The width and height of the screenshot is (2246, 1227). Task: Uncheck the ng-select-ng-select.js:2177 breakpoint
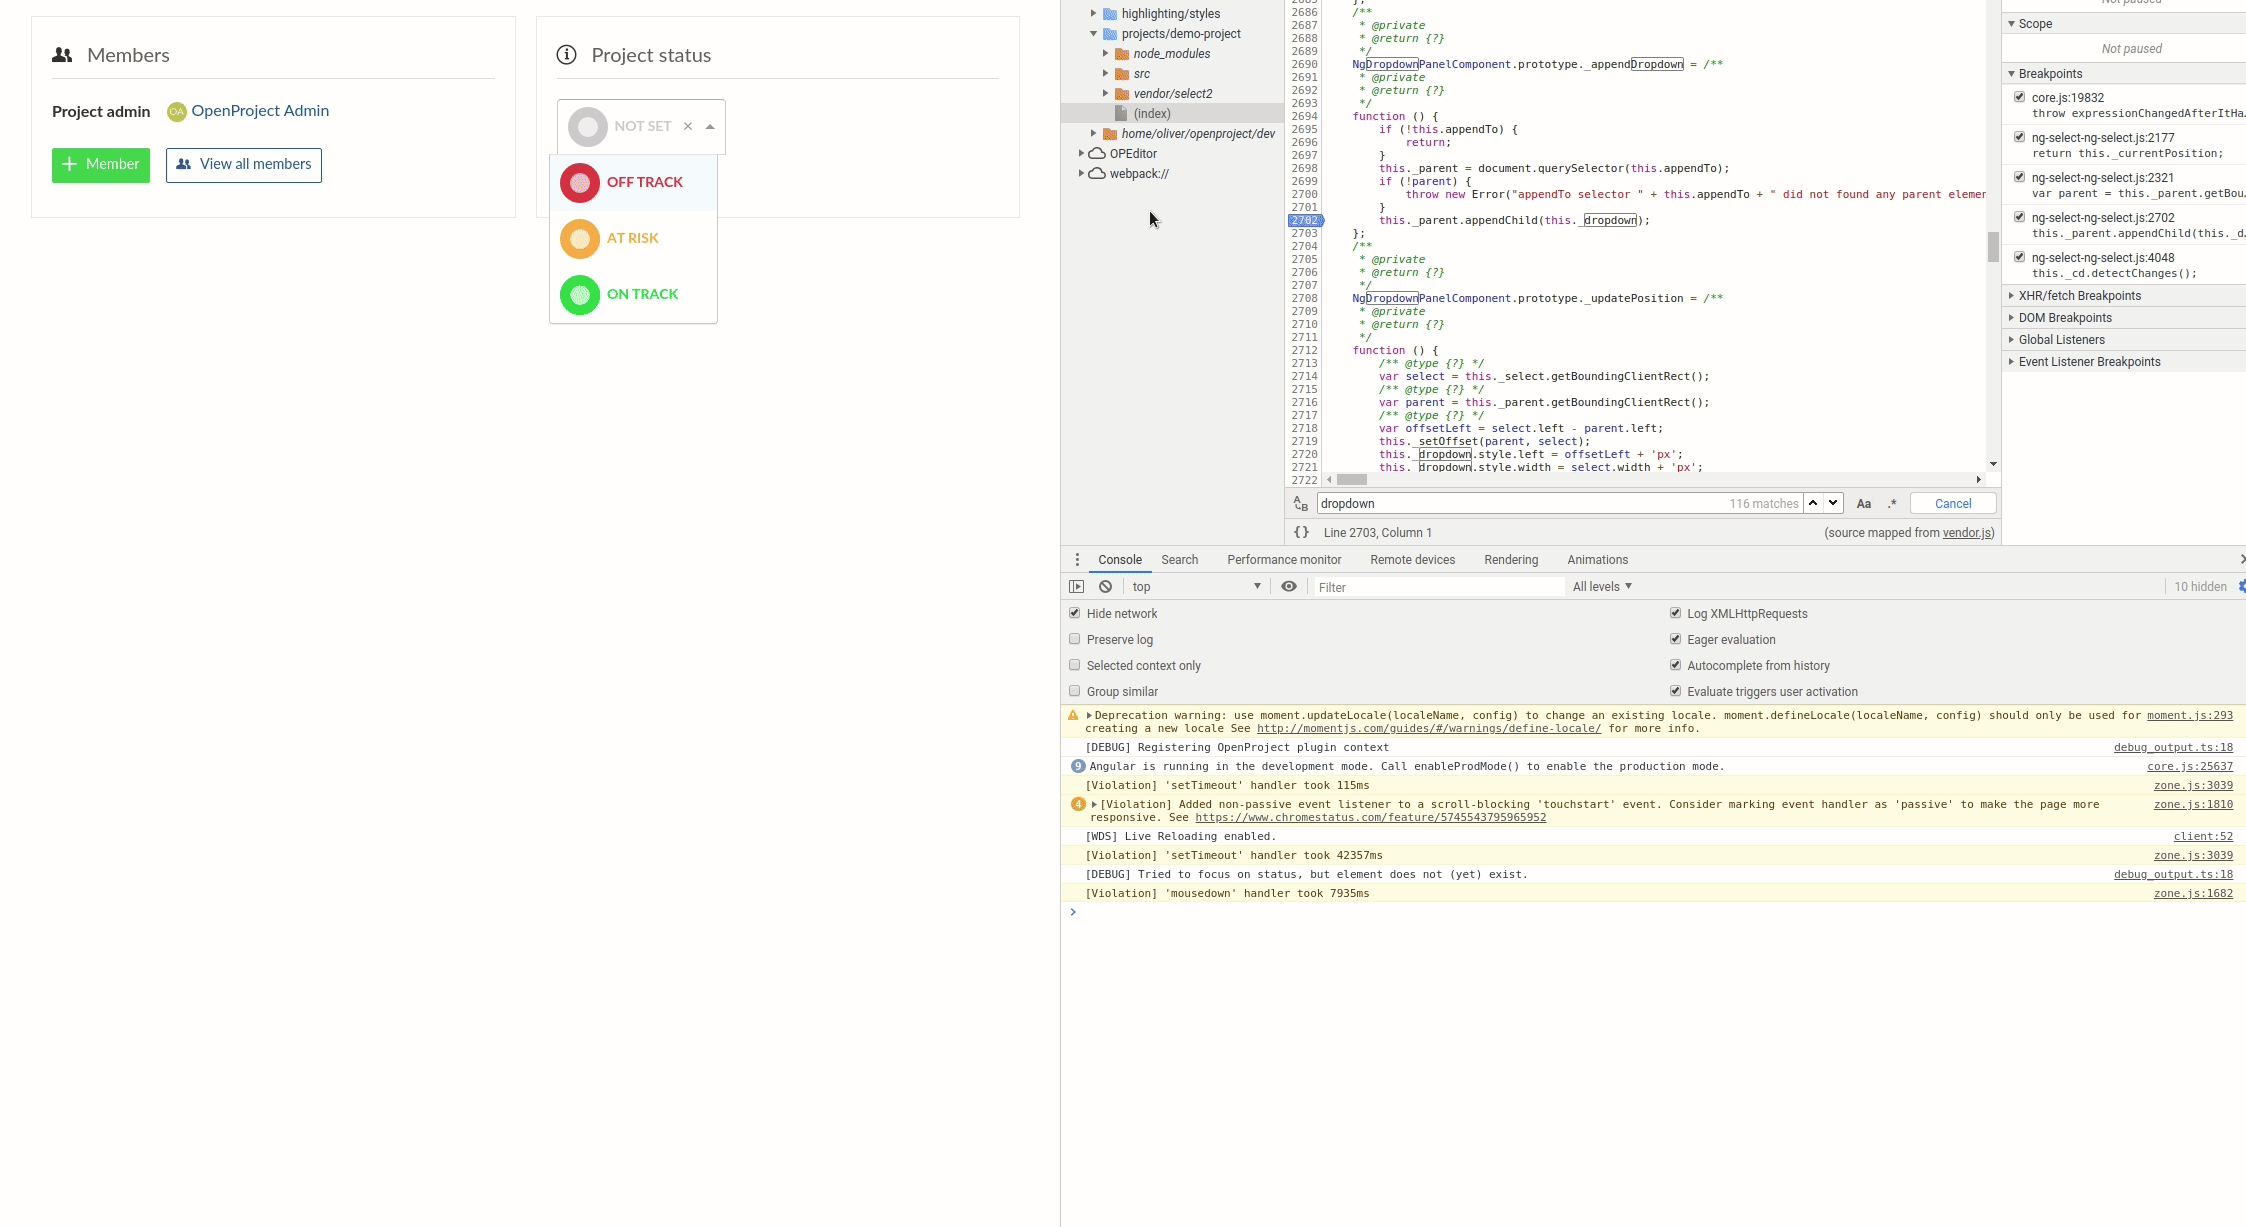2018,137
